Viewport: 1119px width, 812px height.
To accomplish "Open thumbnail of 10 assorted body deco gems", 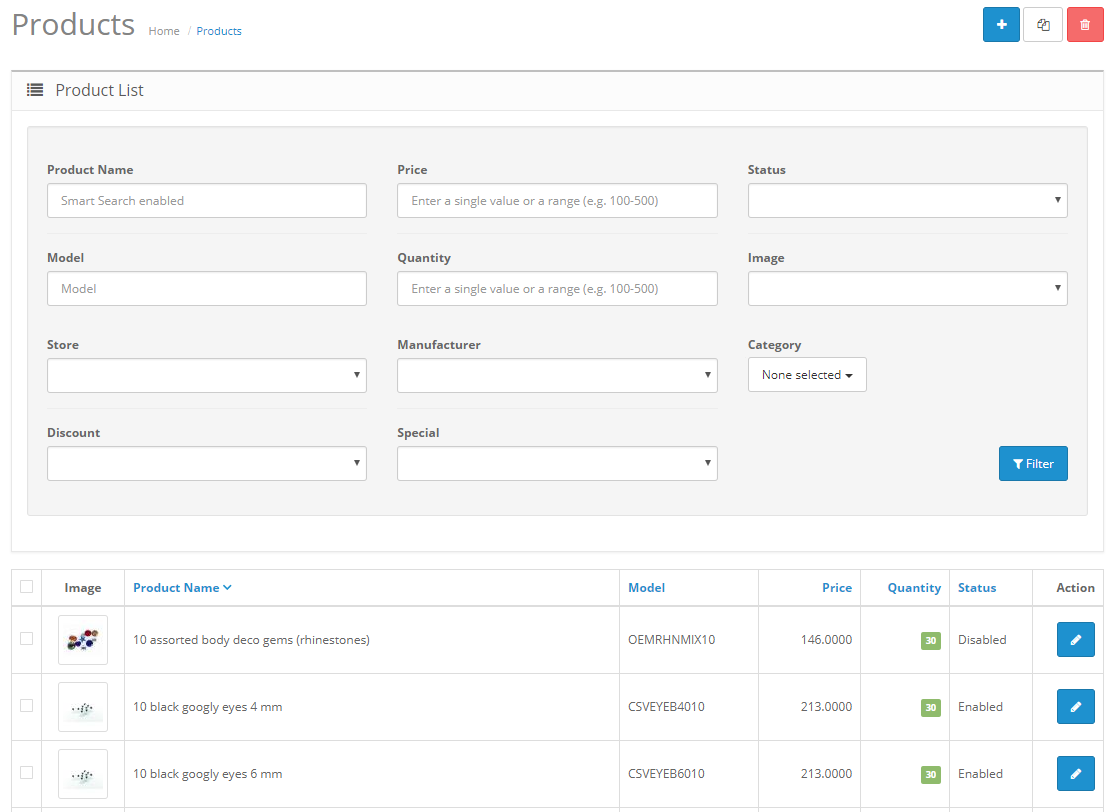I will pyautogui.click(x=83, y=640).
